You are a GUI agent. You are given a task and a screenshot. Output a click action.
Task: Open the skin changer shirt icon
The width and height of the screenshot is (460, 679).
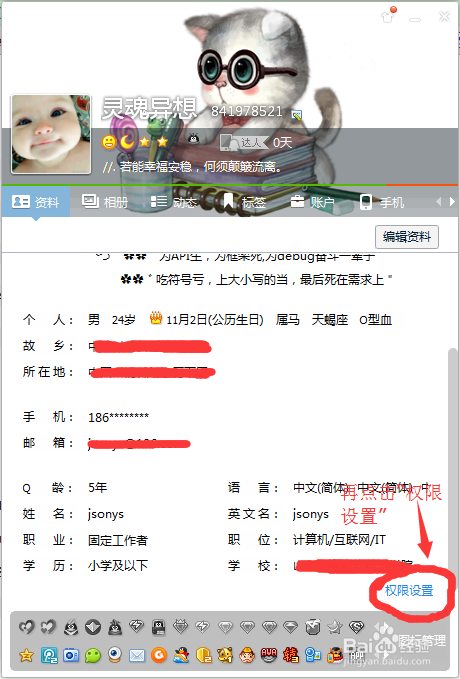point(388,16)
